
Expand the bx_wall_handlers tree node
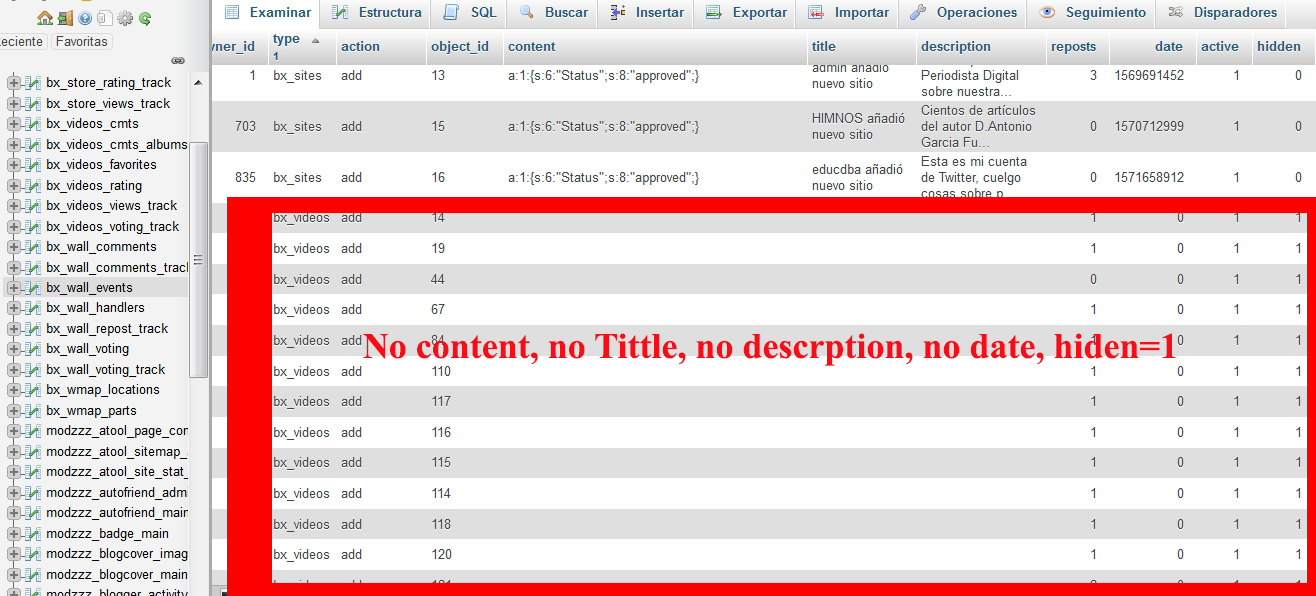tap(14, 308)
